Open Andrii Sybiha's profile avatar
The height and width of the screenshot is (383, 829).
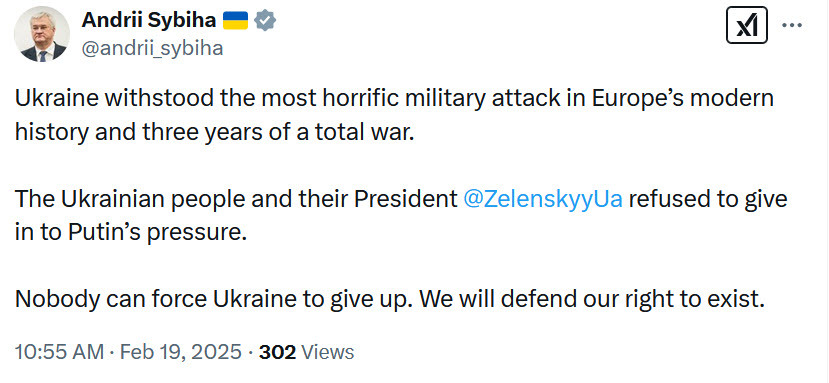coord(42,34)
